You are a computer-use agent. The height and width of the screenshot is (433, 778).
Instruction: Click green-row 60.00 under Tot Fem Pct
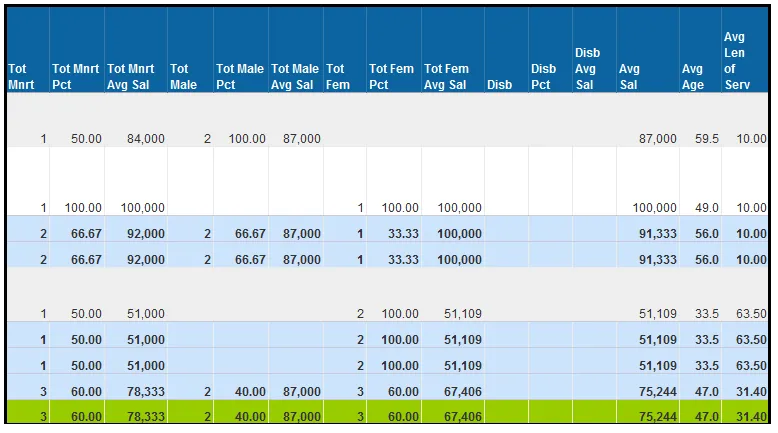403,417
